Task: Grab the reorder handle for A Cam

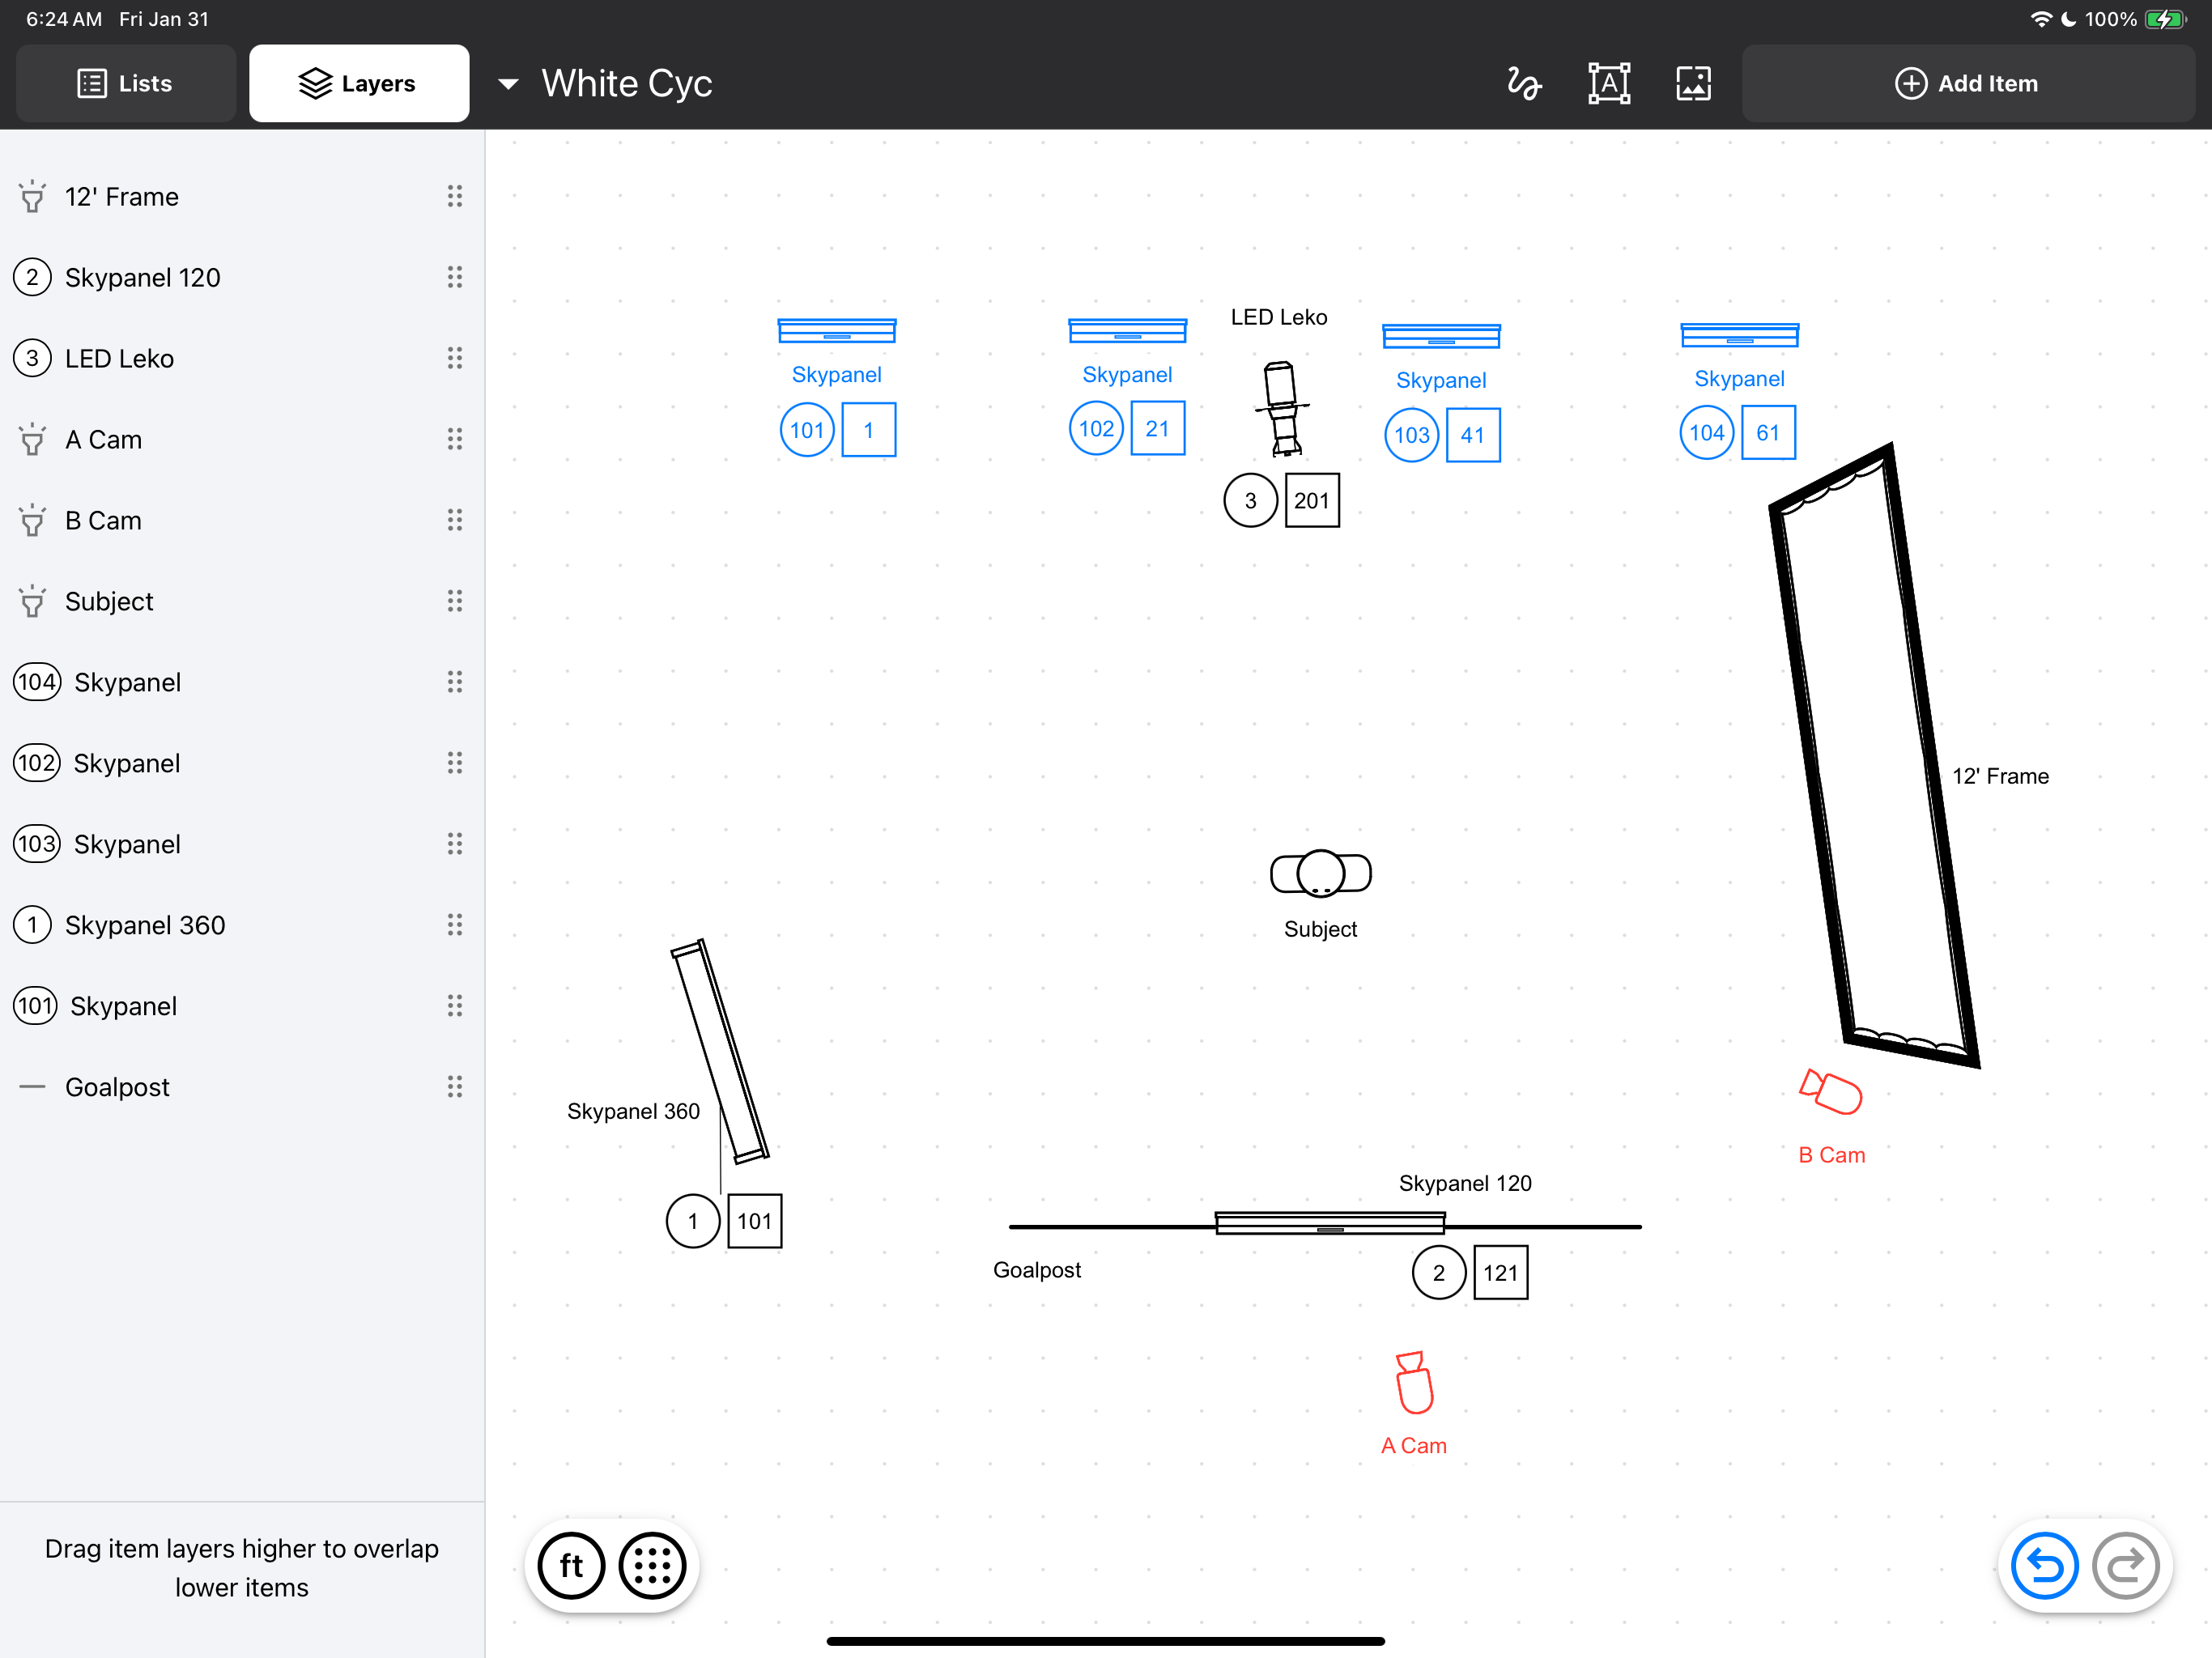Action: [455, 439]
